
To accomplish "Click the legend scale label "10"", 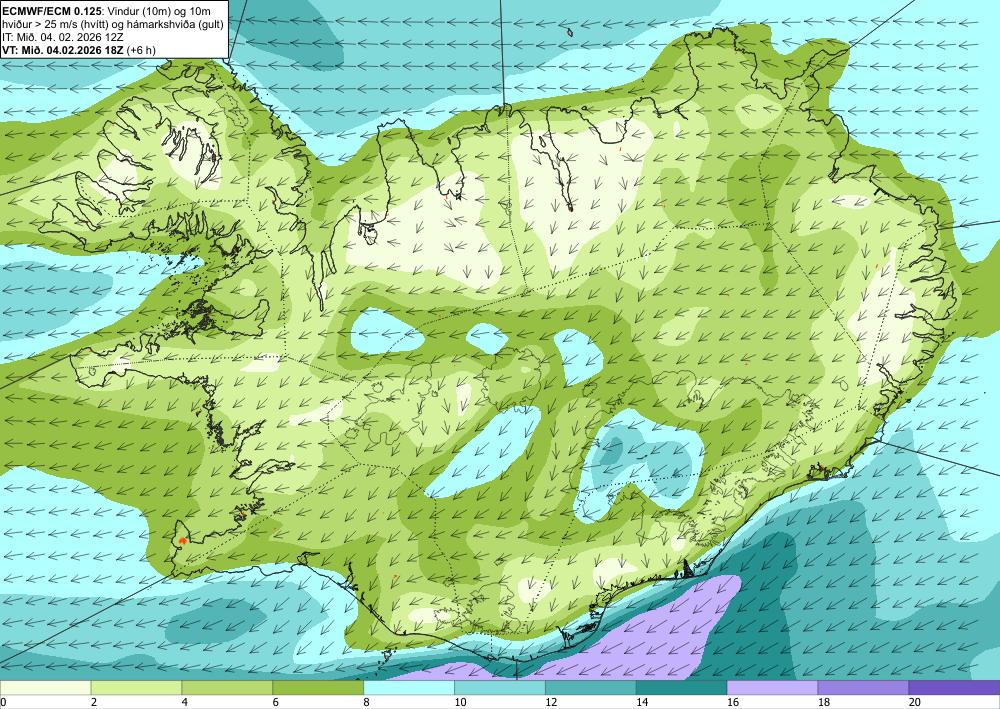I will [460, 702].
